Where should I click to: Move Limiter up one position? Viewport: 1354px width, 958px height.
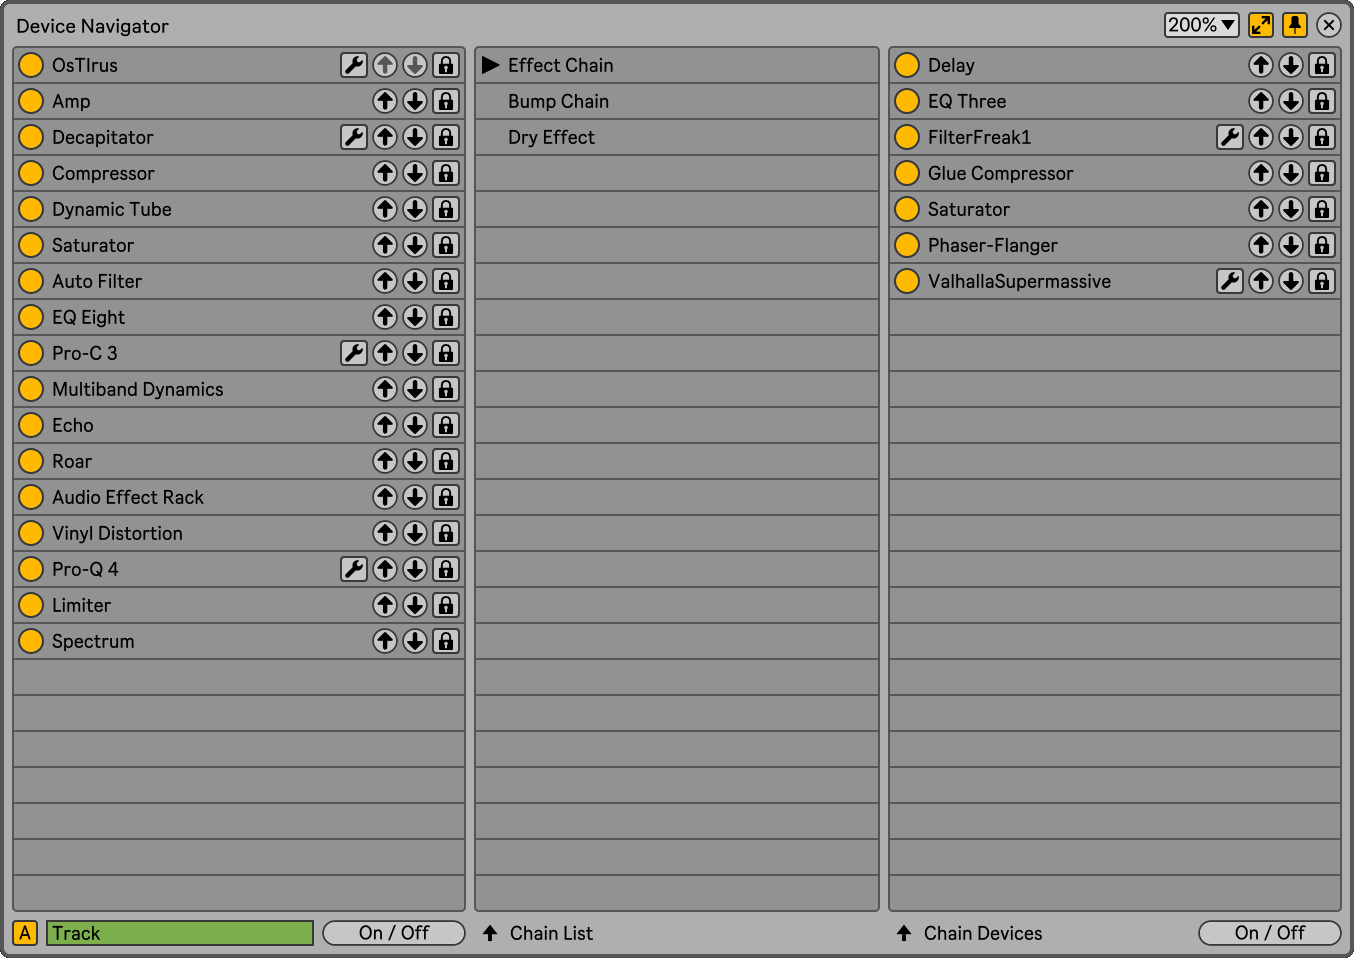pyautogui.click(x=385, y=605)
